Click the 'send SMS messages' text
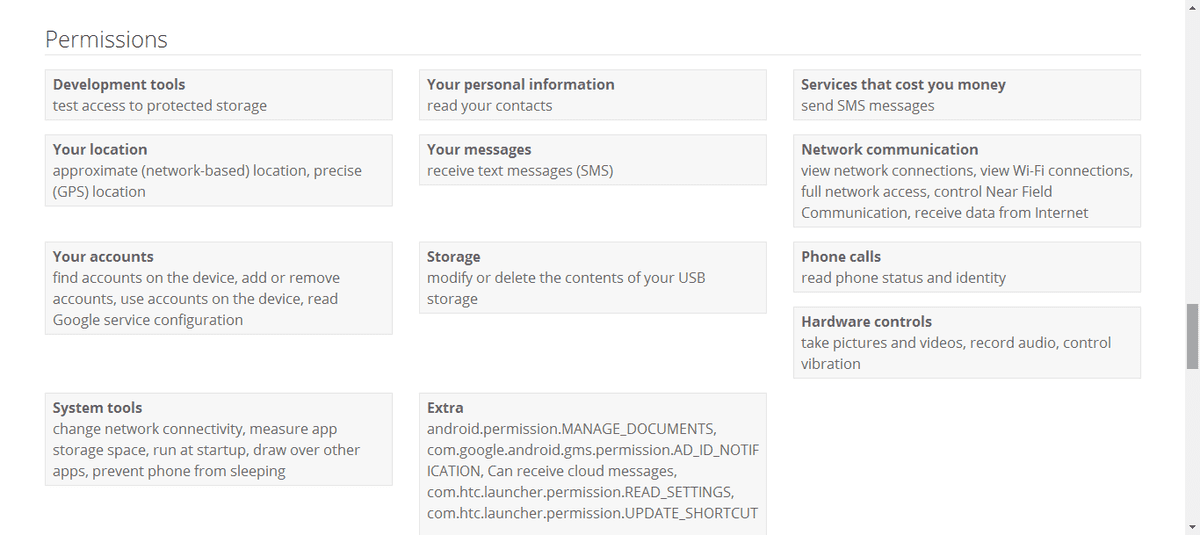 (867, 106)
